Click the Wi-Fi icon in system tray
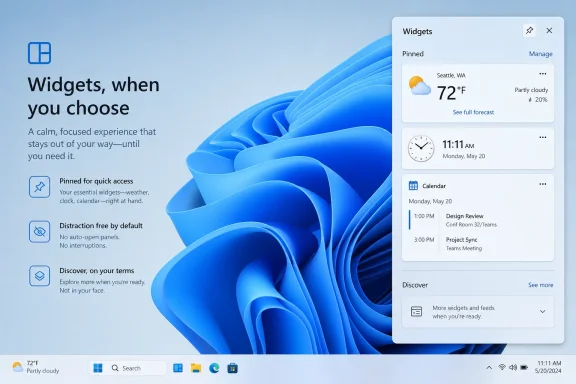The image size is (576, 384). pyautogui.click(x=501, y=367)
